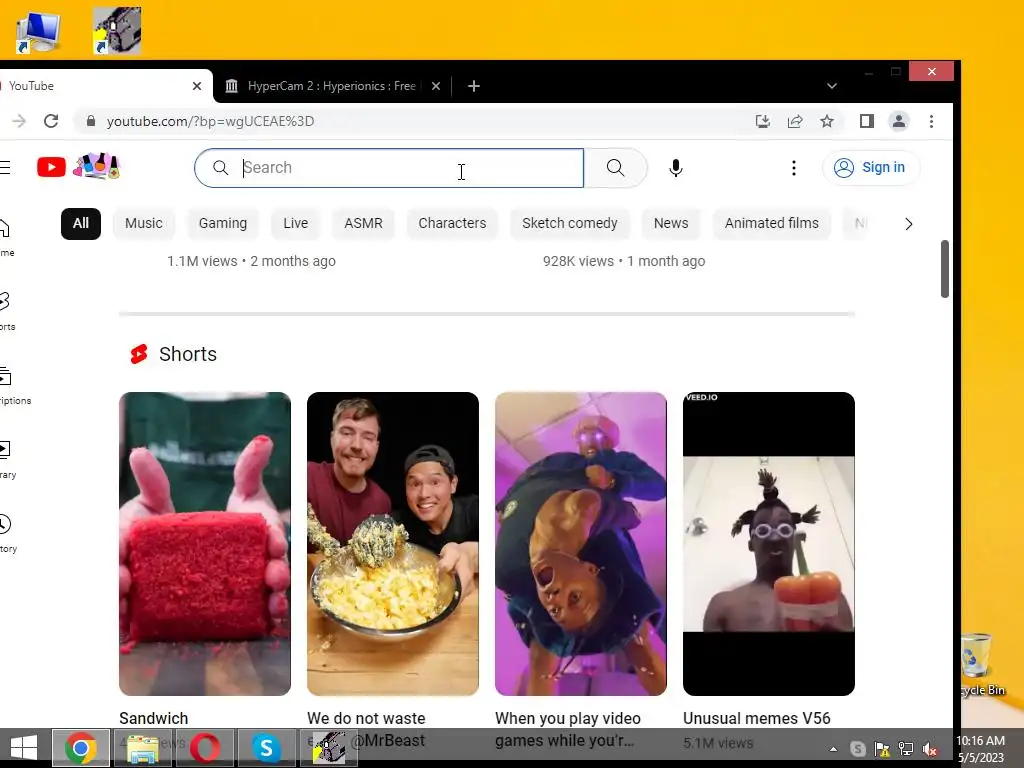Select the News filter chip
This screenshot has width=1024, height=768.
point(671,223)
